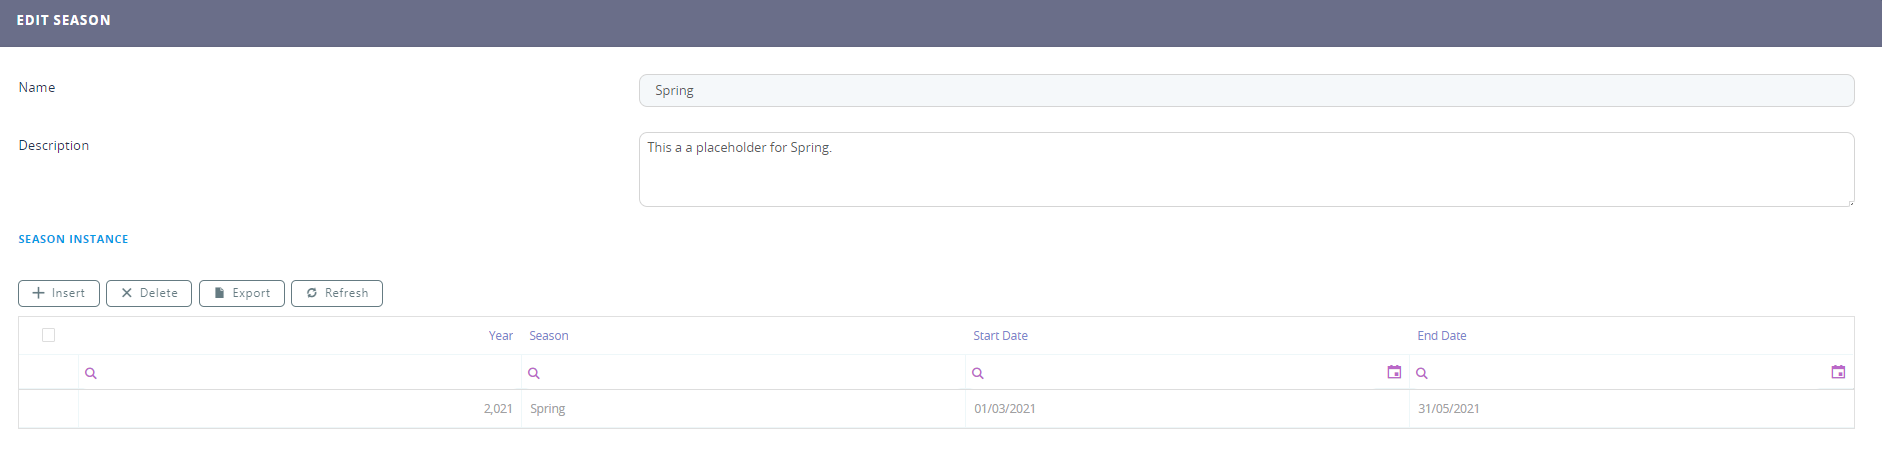Image resolution: width=1882 pixels, height=466 pixels.
Task: Sort by the Season column header
Action: (x=549, y=336)
